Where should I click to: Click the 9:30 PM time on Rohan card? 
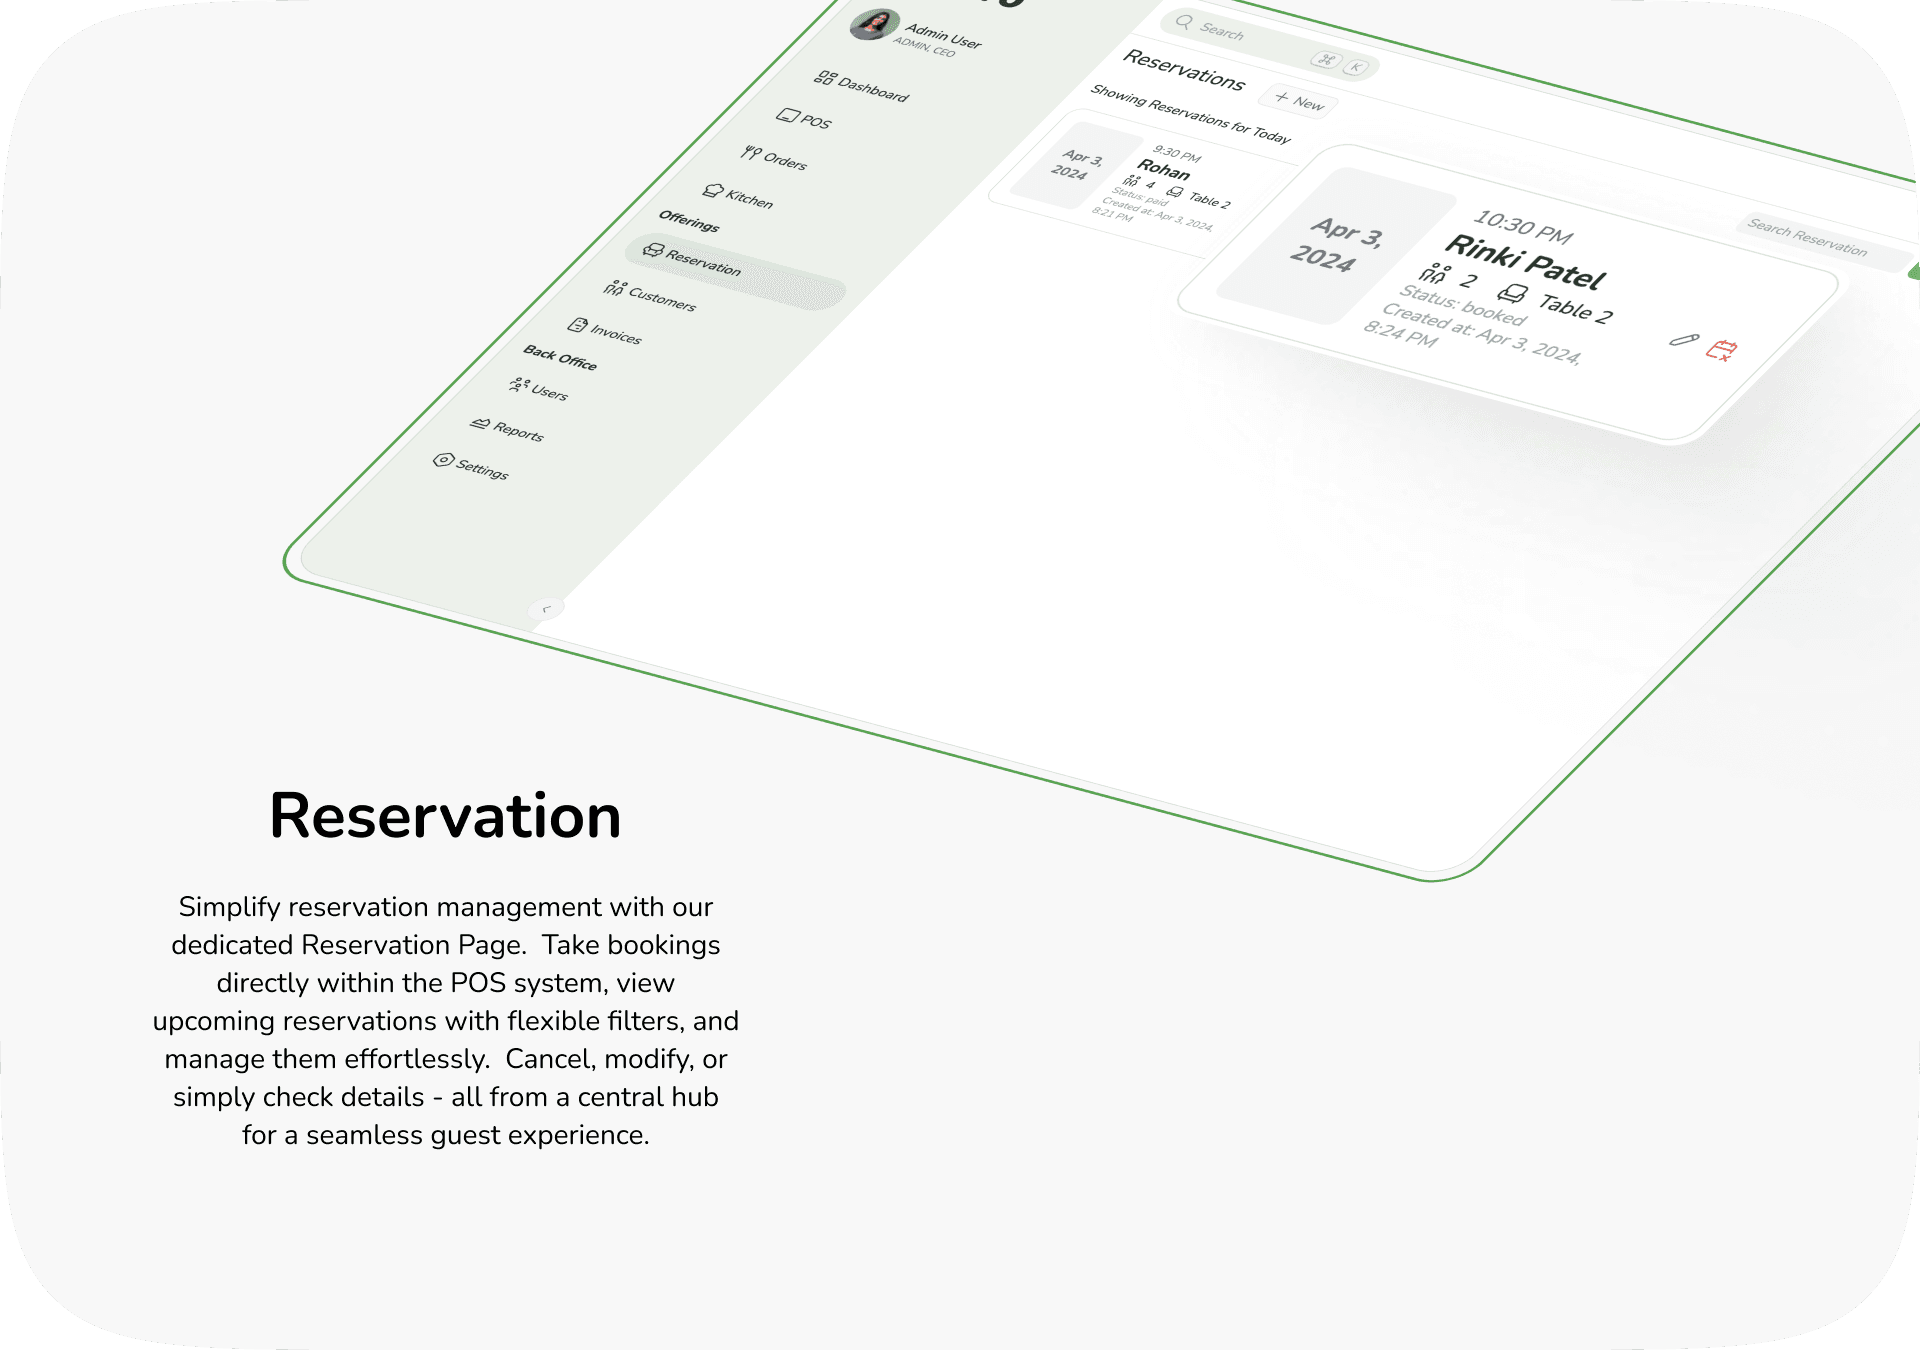point(1177,154)
